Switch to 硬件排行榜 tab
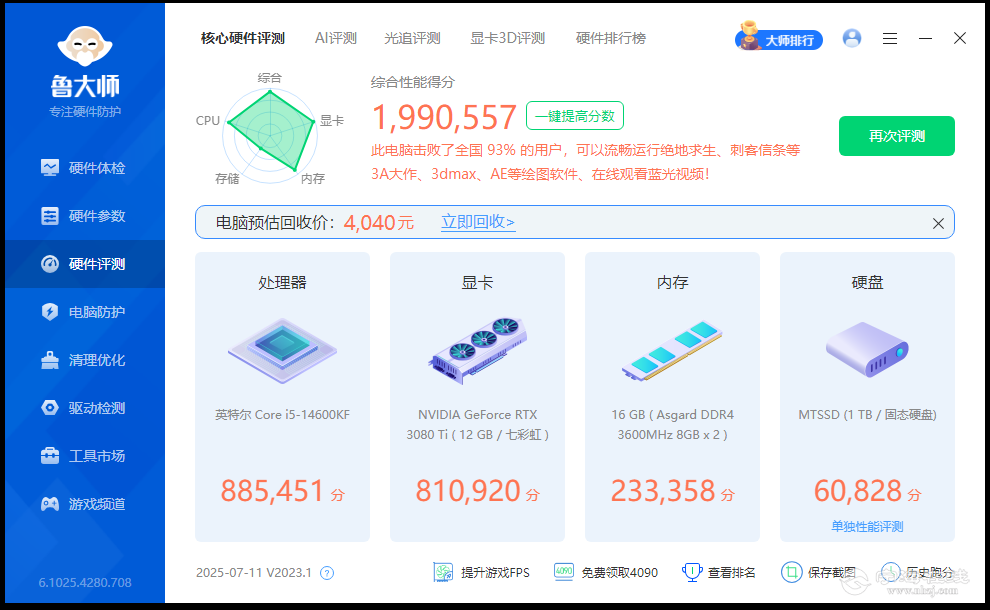The height and width of the screenshot is (610, 990). click(611, 39)
